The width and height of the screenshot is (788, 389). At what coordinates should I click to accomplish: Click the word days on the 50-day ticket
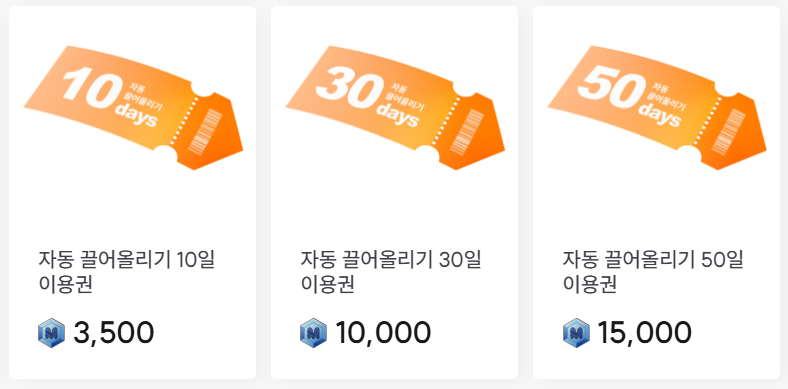click(660, 115)
